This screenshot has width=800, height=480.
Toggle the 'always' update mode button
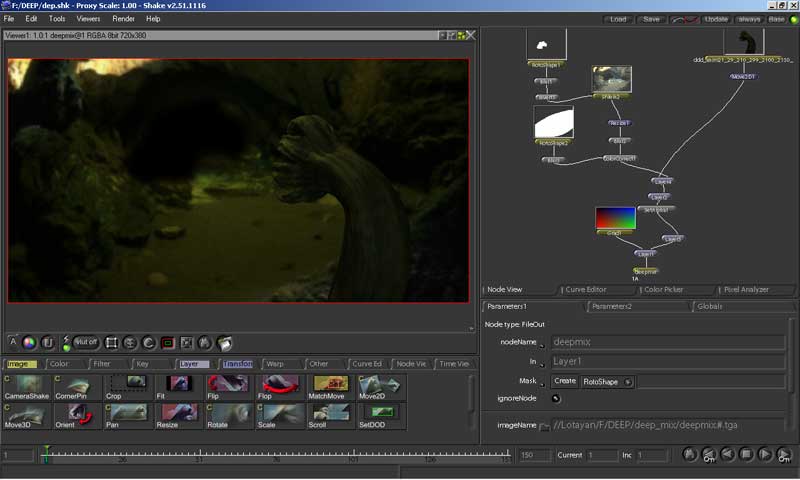click(749, 19)
